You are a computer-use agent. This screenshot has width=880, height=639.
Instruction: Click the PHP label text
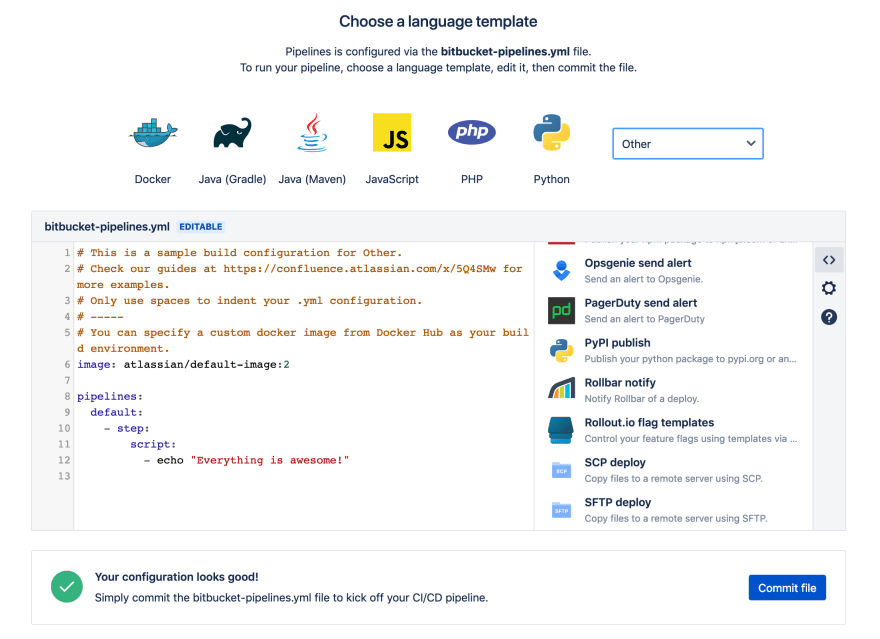tap(471, 179)
